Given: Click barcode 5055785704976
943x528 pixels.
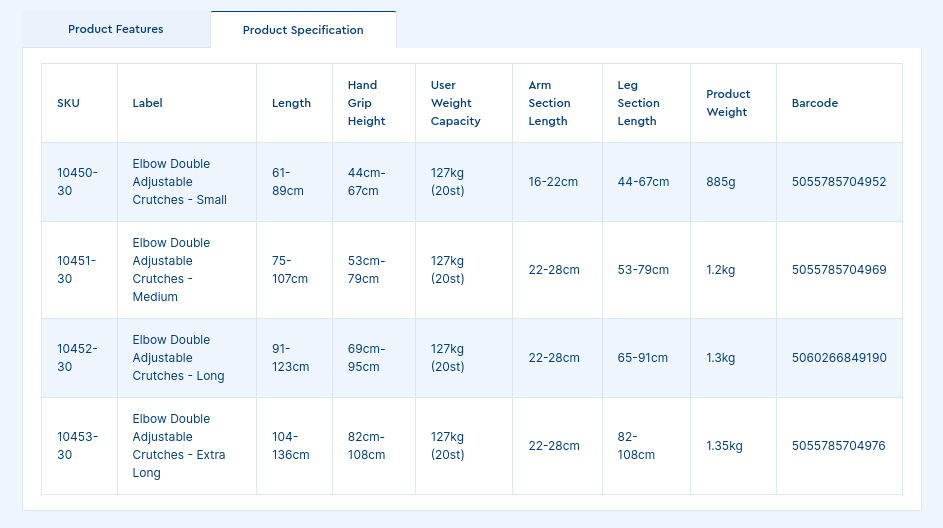Looking at the screenshot, I should coord(839,446).
